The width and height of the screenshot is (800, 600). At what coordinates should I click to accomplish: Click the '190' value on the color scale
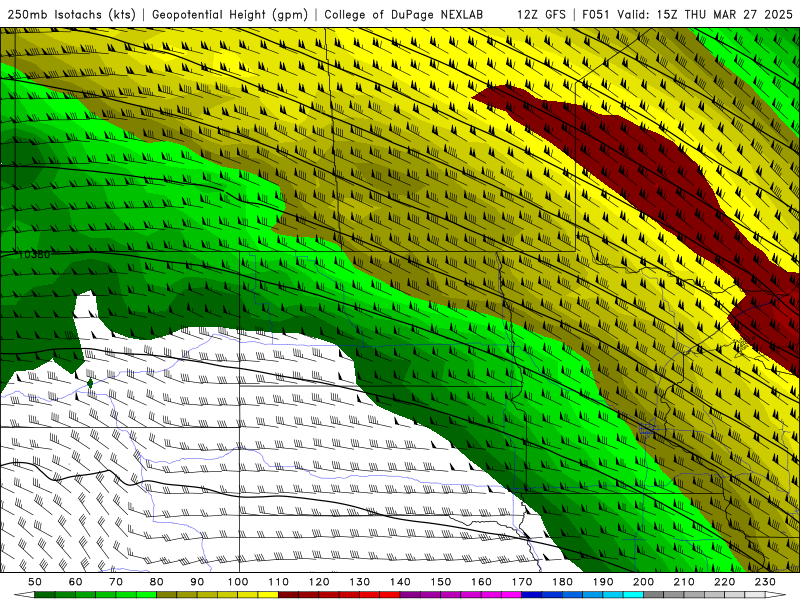pos(603,582)
